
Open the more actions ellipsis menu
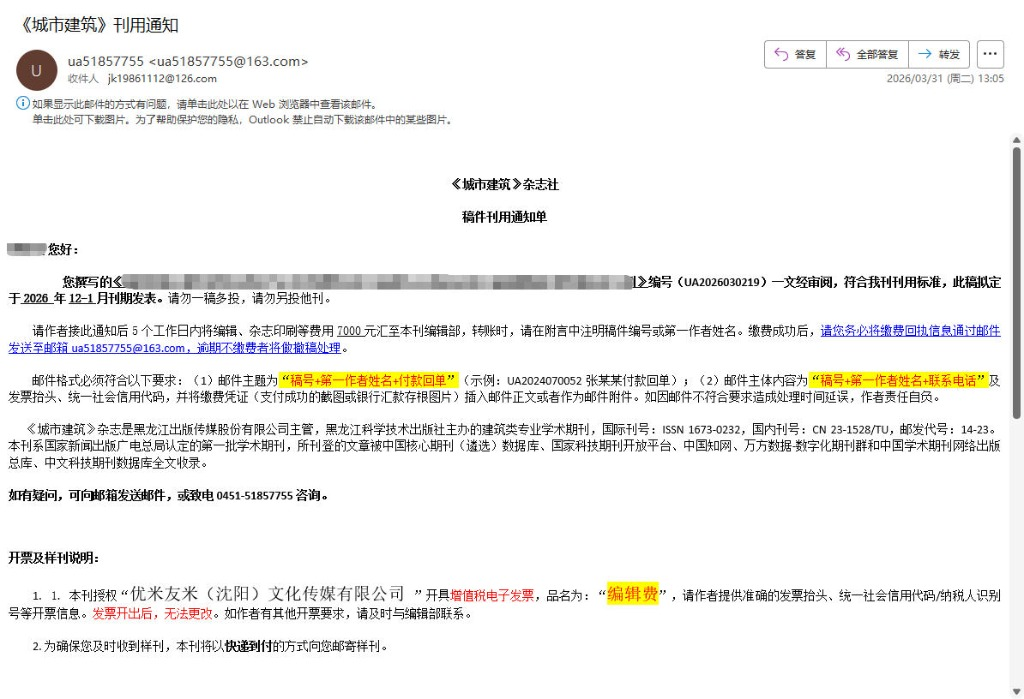[990, 54]
